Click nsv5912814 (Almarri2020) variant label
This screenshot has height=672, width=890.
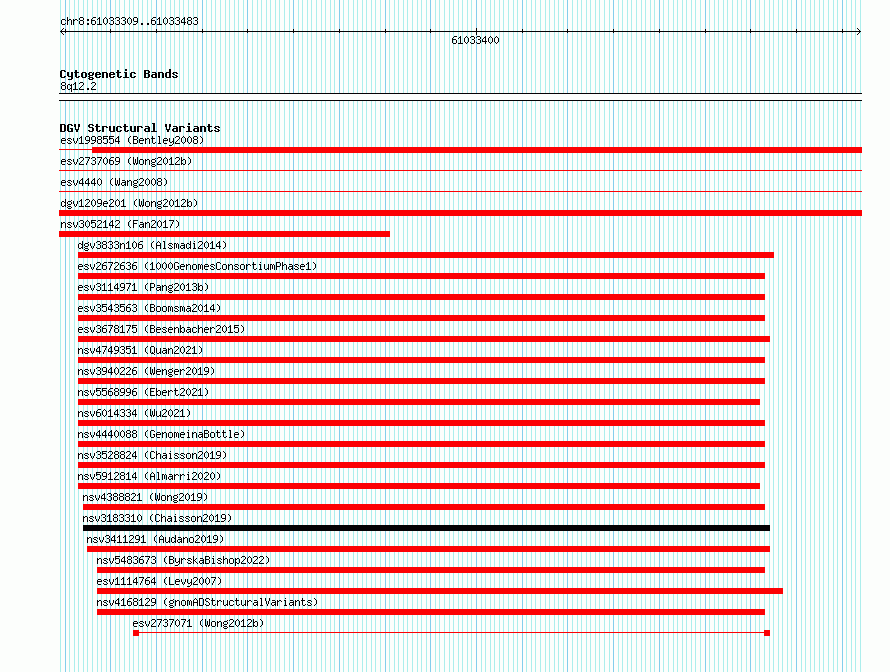point(149,476)
